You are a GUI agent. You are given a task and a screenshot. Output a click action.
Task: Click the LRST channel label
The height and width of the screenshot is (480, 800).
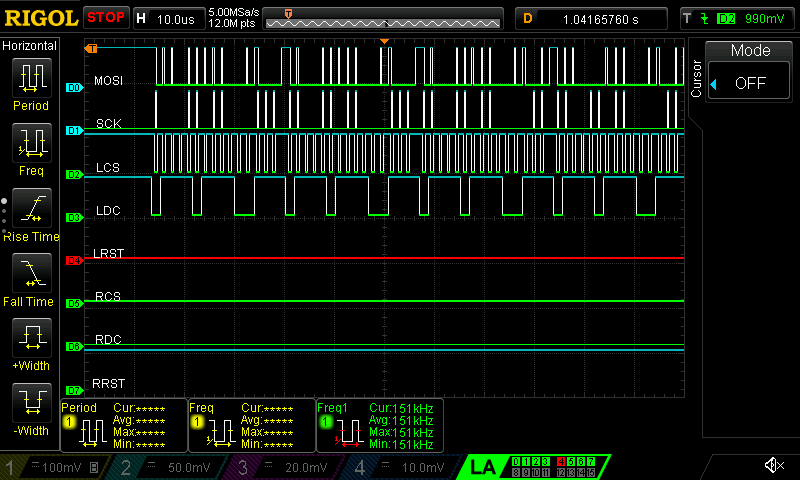tap(109, 254)
